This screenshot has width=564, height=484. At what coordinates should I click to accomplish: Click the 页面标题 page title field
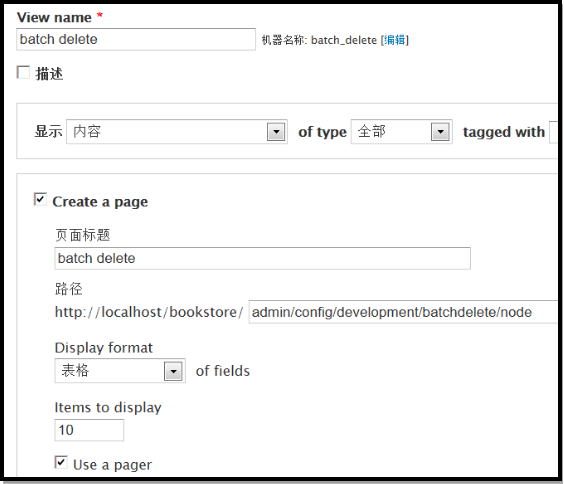click(x=263, y=258)
